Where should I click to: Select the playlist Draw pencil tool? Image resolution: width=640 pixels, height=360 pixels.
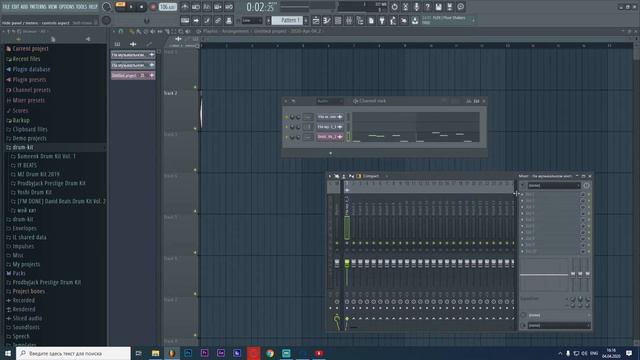[x=132, y=31]
